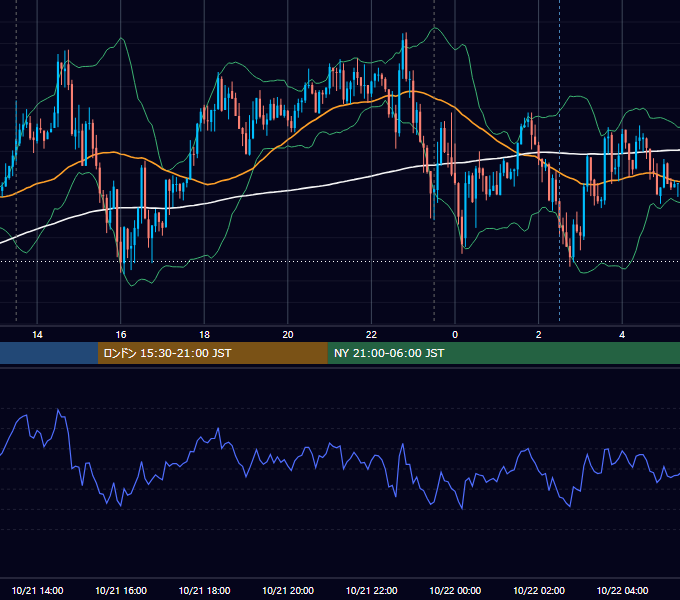This screenshot has height=600, width=680.
Task: Click hour label 20 on price chart axis
Action: click(x=288, y=335)
